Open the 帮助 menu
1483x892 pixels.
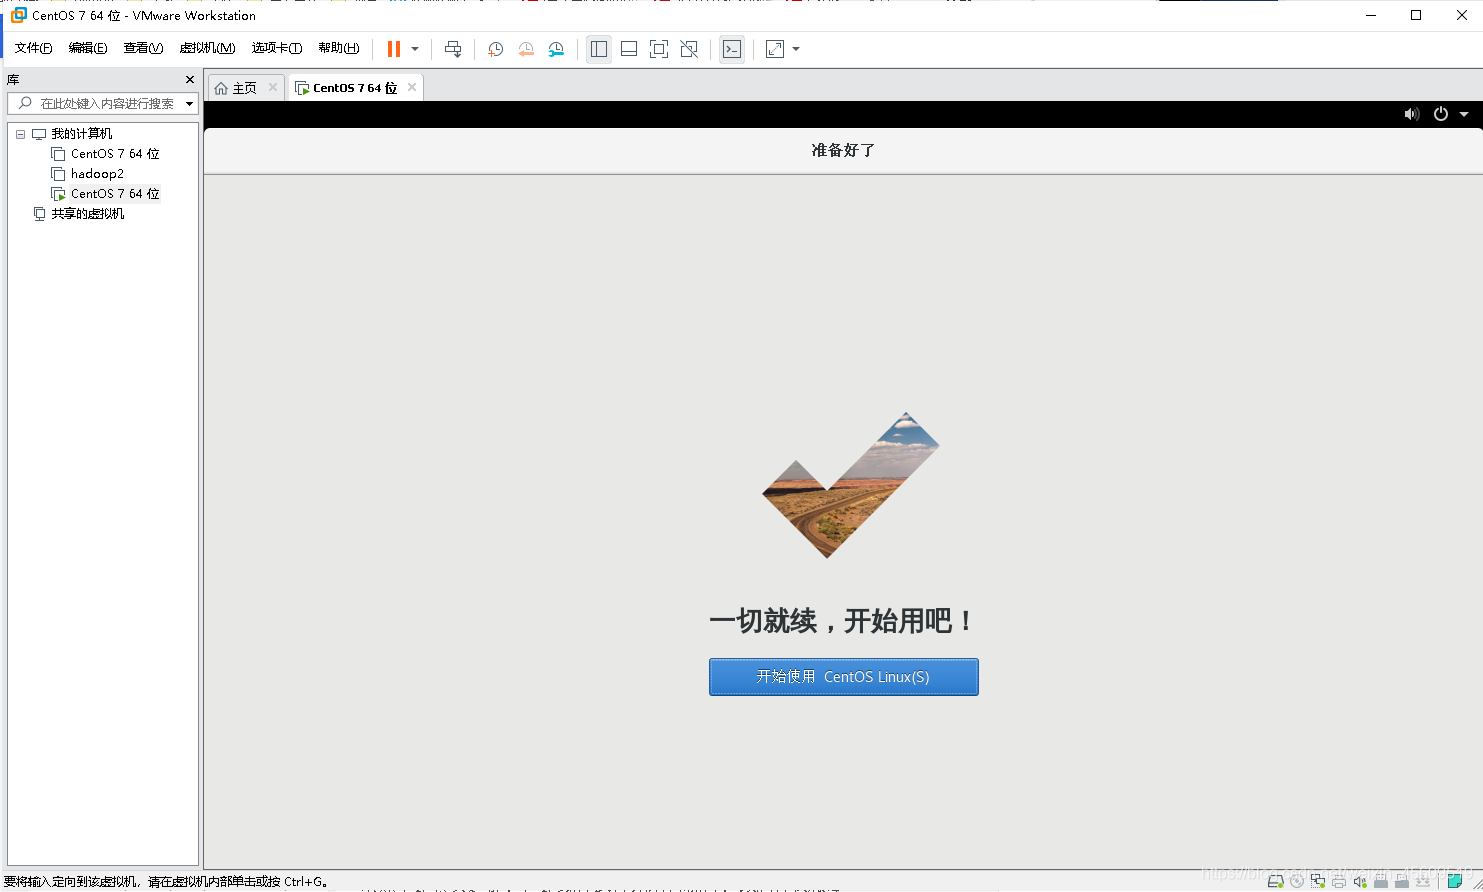(339, 48)
